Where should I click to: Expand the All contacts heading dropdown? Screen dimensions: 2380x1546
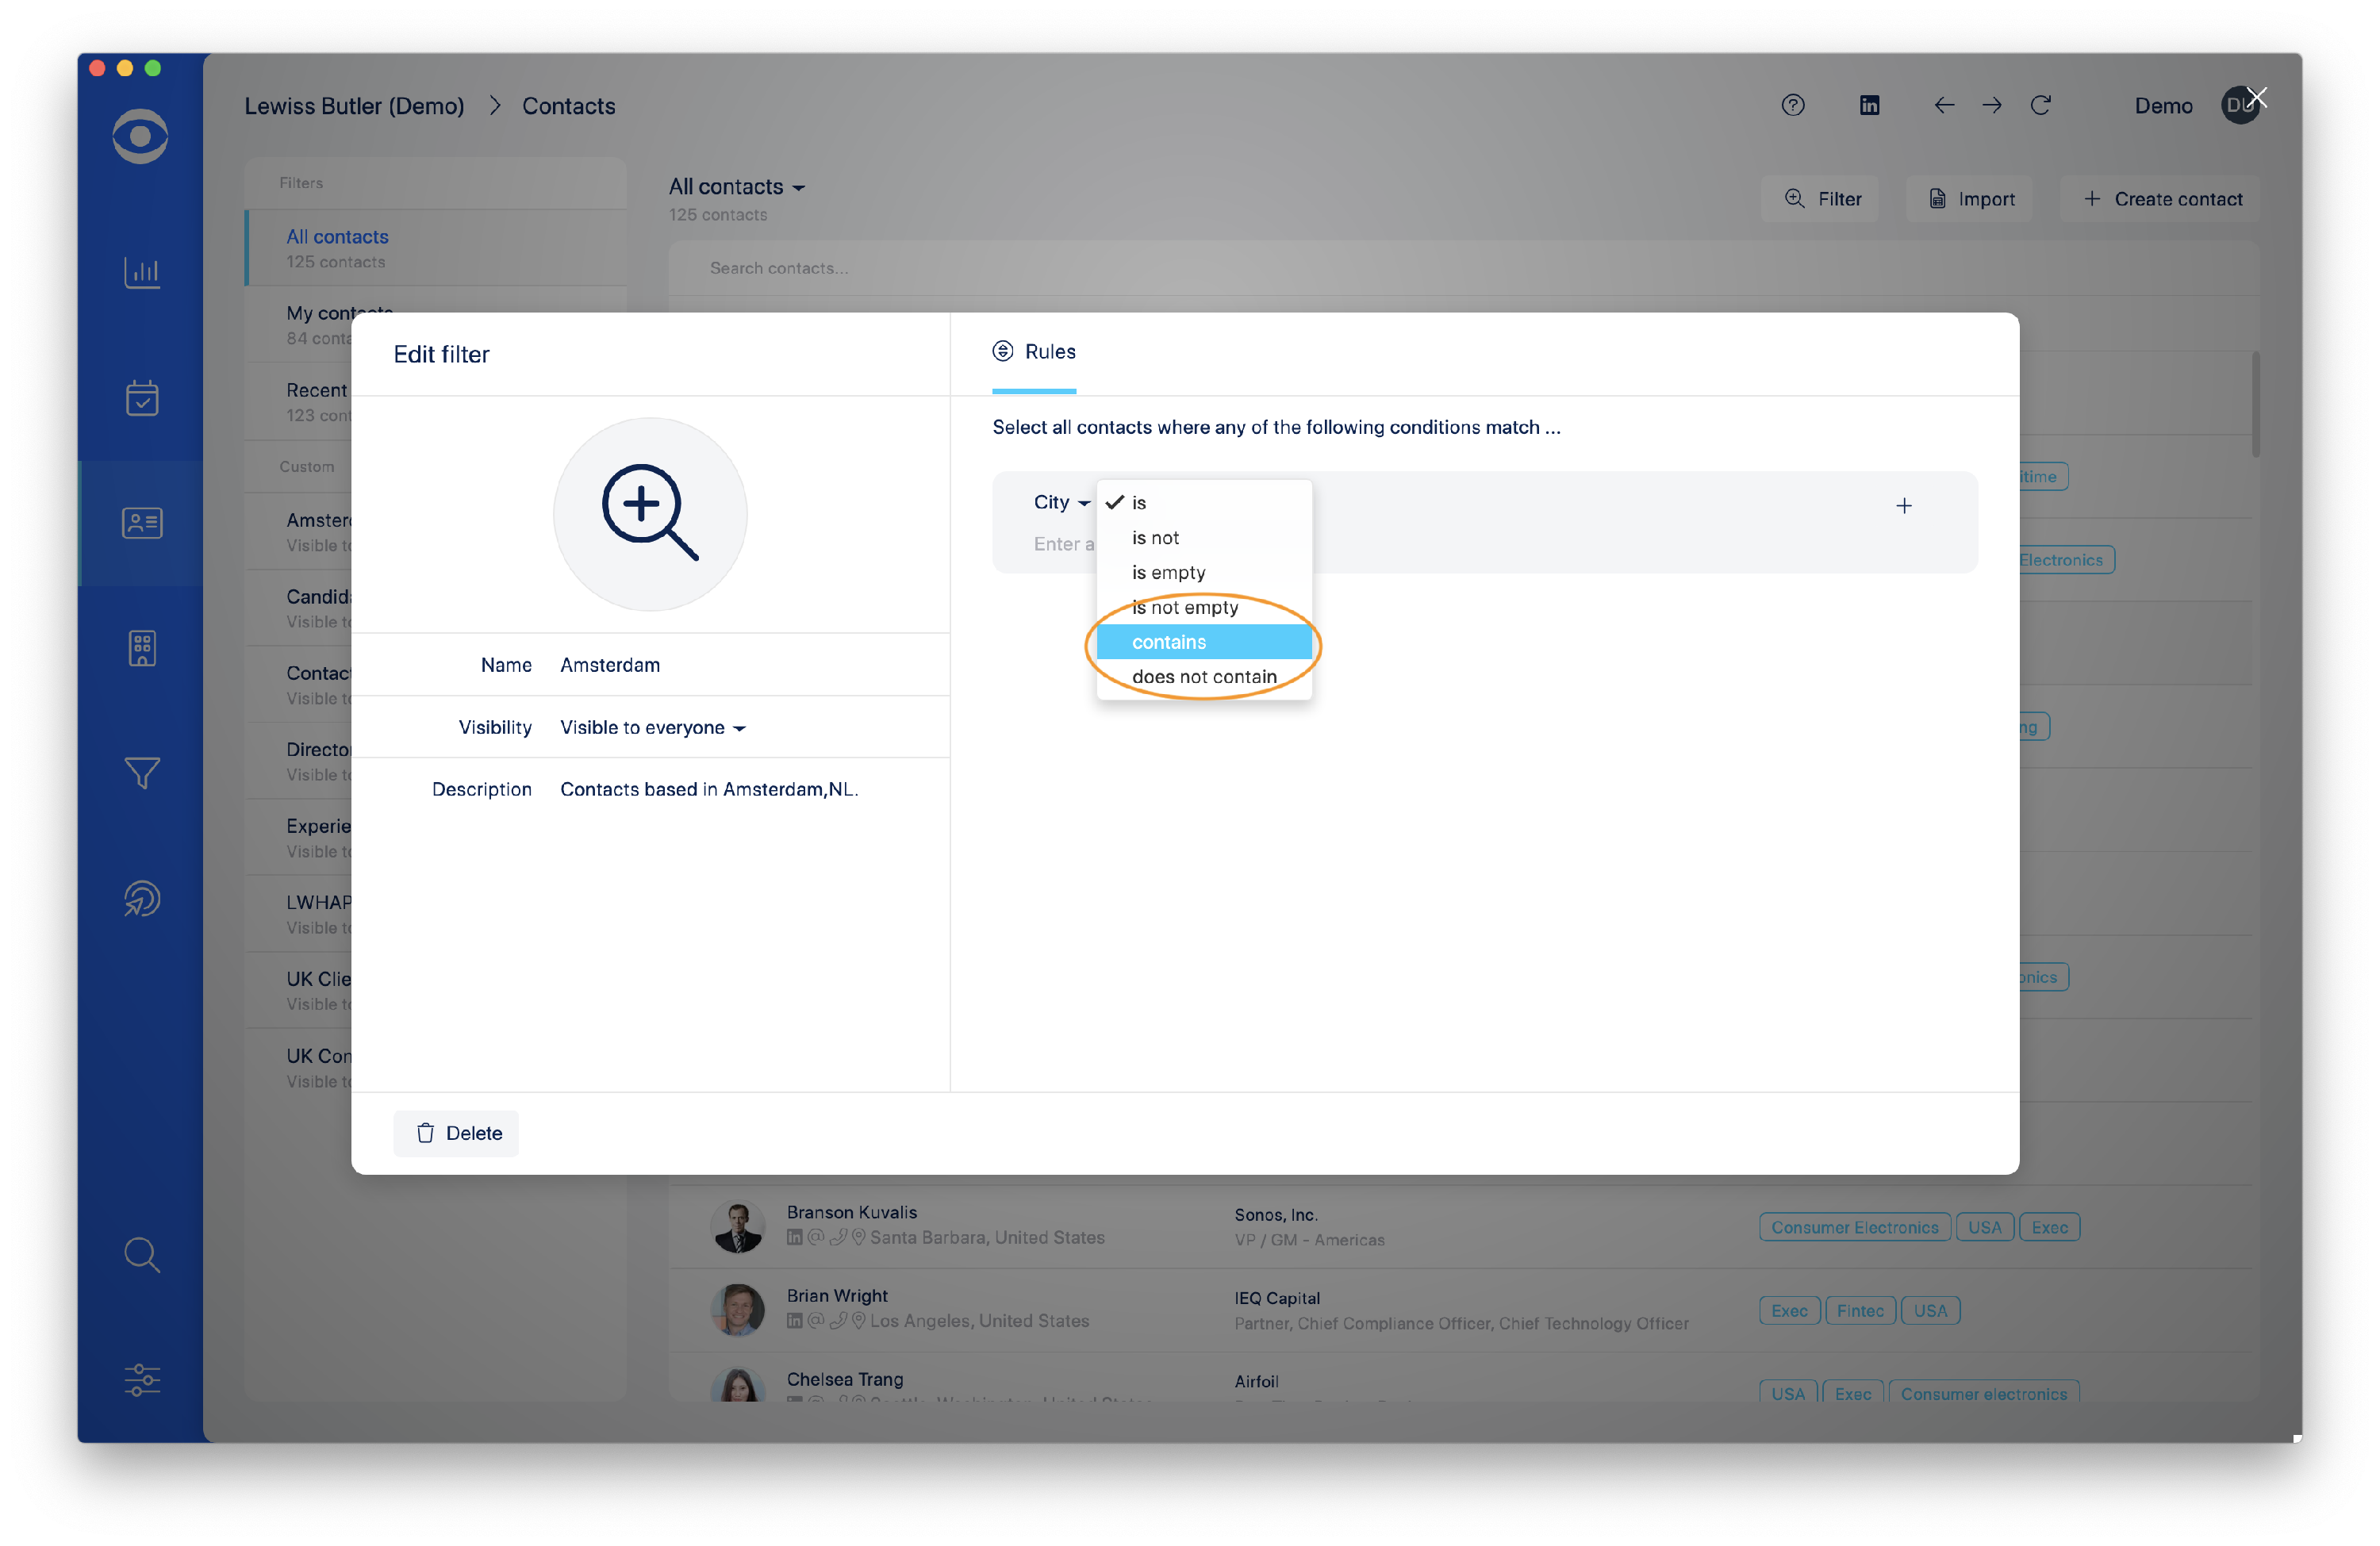coord(736,187)
